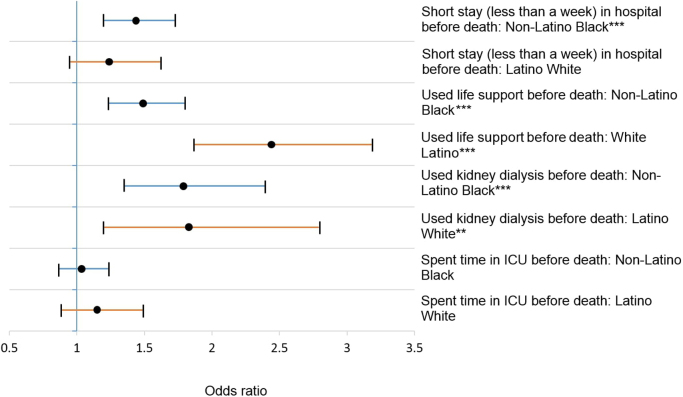Image resolution: width=683 pixels, height=397 pixels.
Task: Click the Short stay Non-Latino Black data point
Action: coord(136,20)
